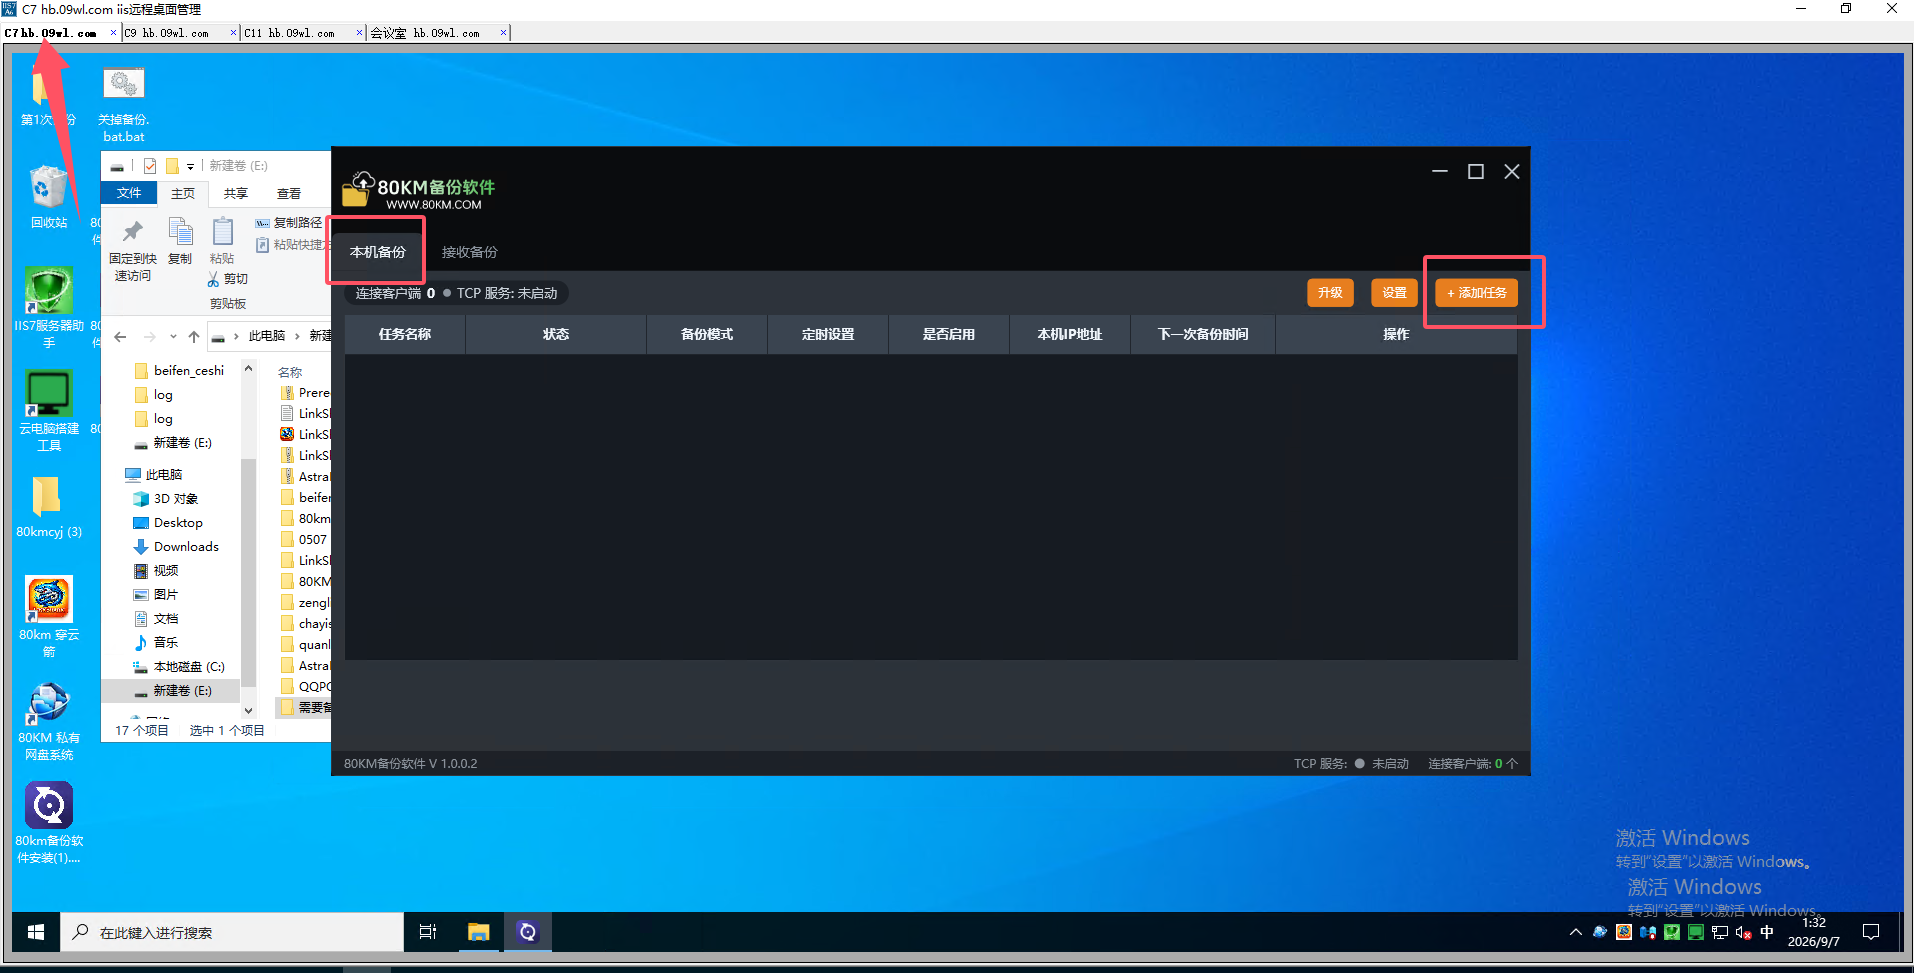This screenshot has width=1914, height=973.
Task: Click the muted volume icon in system tray
Action: (1743, 932)
